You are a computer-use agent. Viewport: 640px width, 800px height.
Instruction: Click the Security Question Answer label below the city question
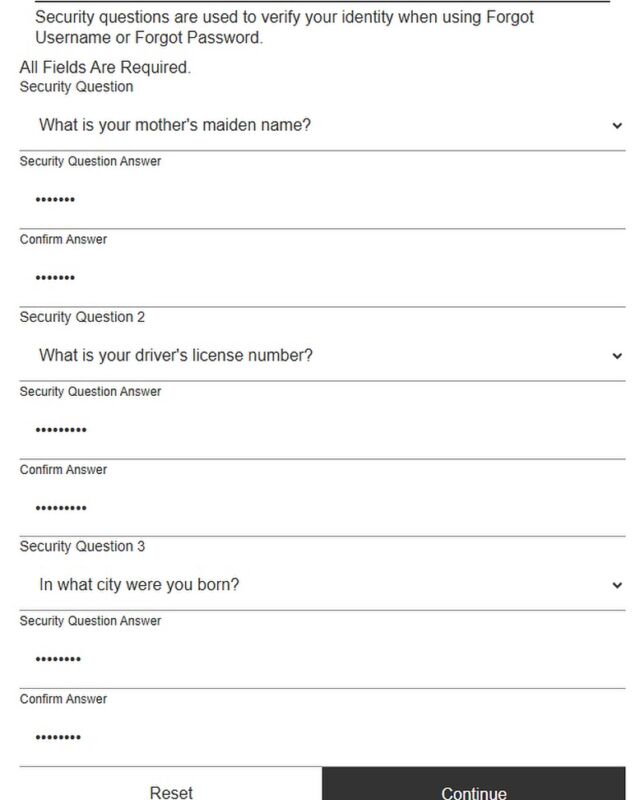[x=90, y=621]
